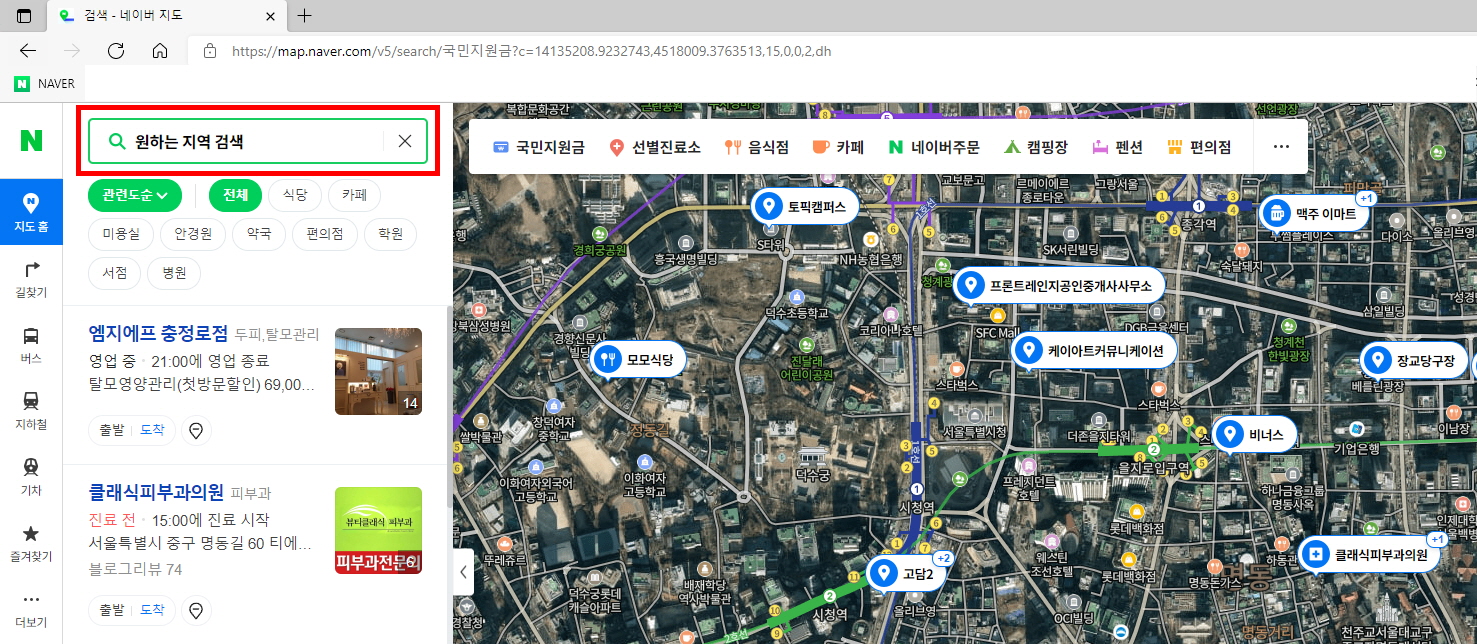
Task: Go back in browser
Action: pyautogui.click(x=28, y=50)
